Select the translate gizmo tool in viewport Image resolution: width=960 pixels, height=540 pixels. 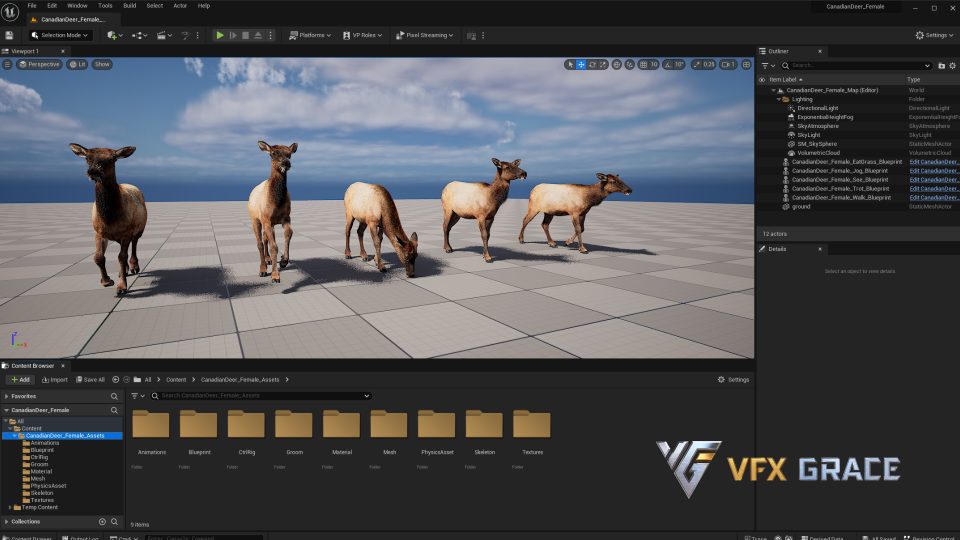point(581,64)
